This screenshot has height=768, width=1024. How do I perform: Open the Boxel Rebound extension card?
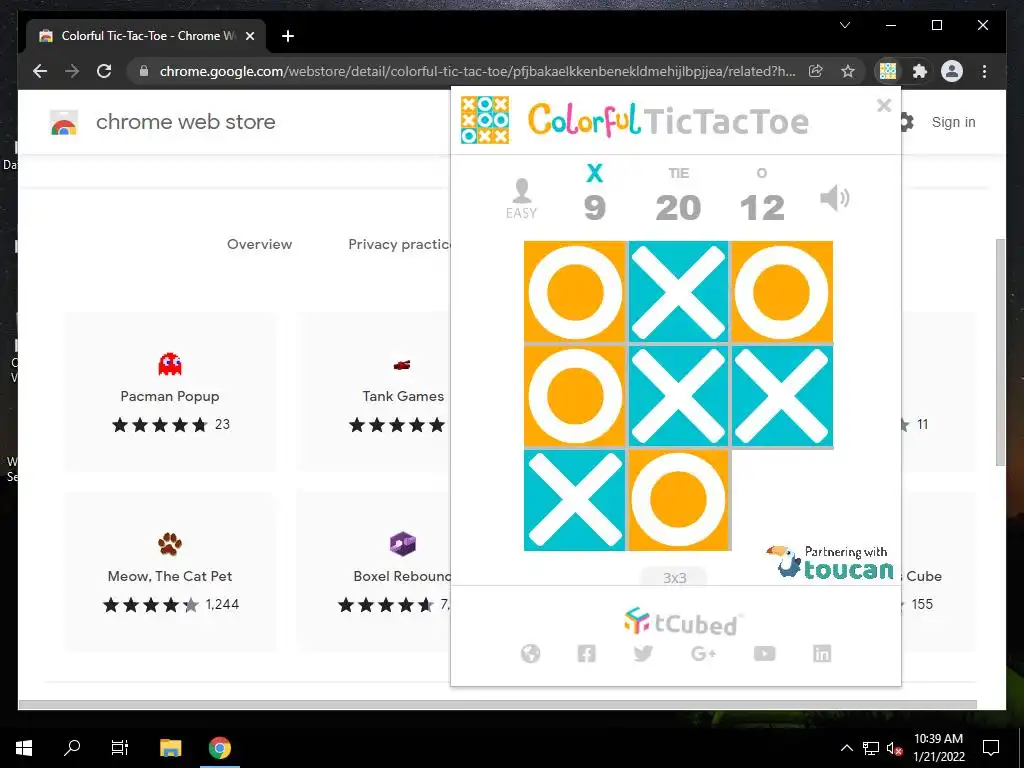click(374, 571)
